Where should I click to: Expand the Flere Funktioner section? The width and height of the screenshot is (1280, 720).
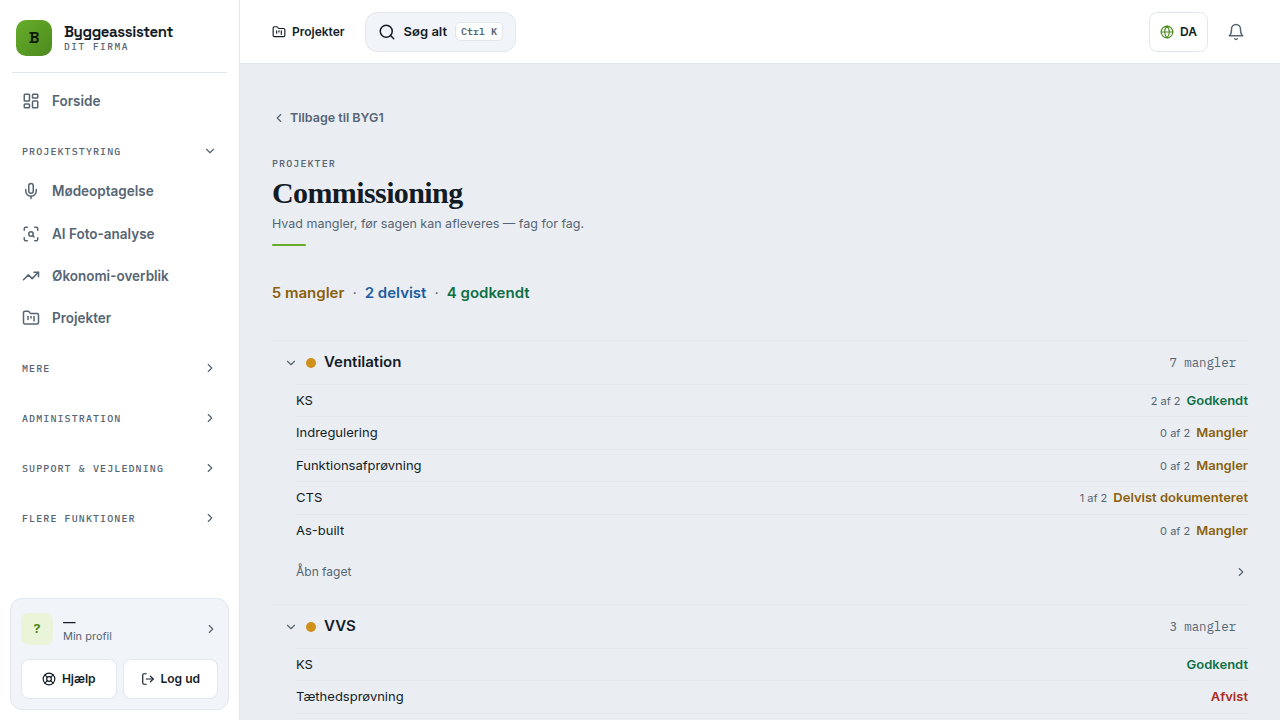coord(119,518)
